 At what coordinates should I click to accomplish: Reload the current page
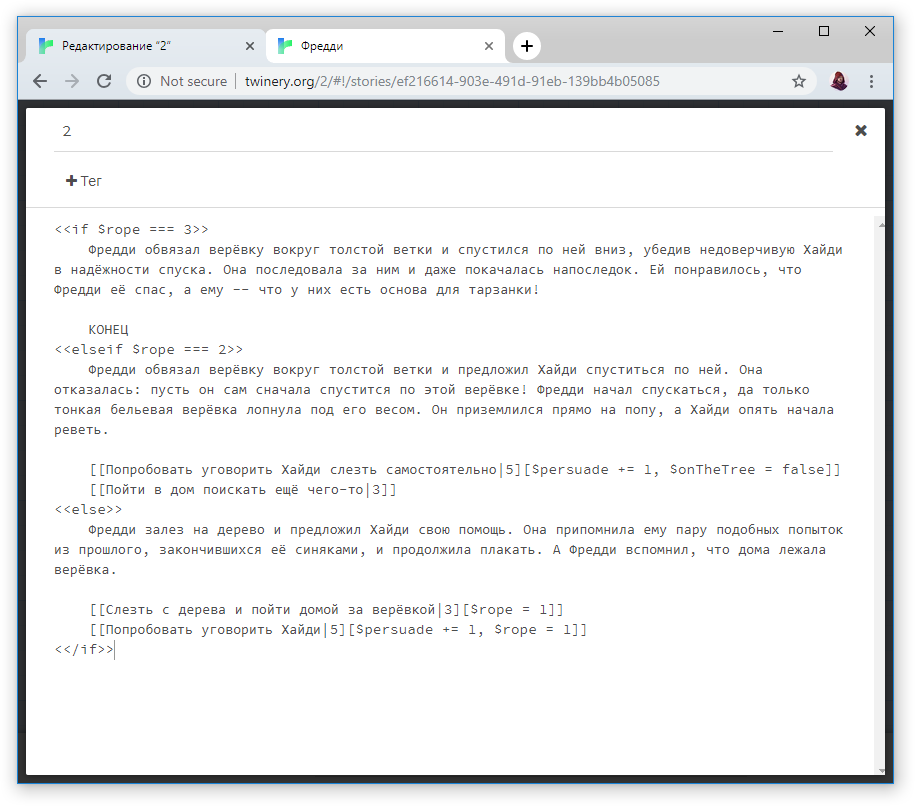104,81
